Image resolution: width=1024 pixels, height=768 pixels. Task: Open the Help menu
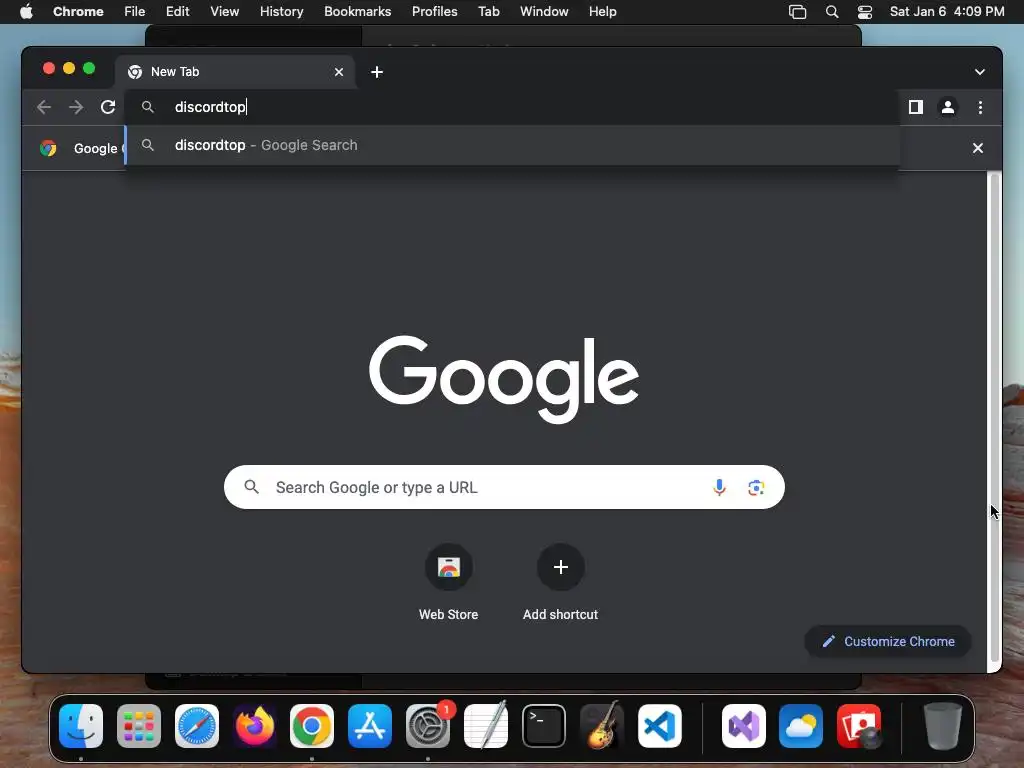tap(603, 12)
